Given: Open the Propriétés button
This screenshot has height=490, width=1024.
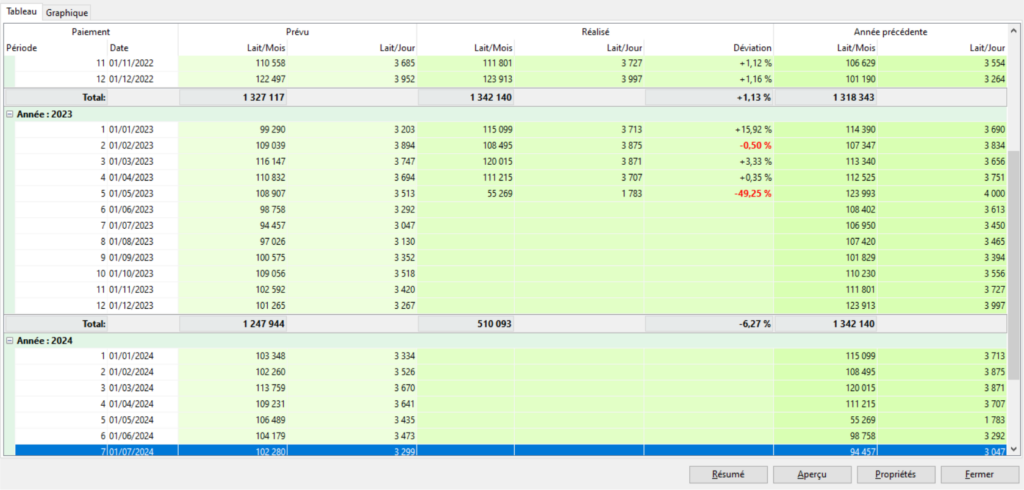Looking at the screenshot, I should point(896,474).
